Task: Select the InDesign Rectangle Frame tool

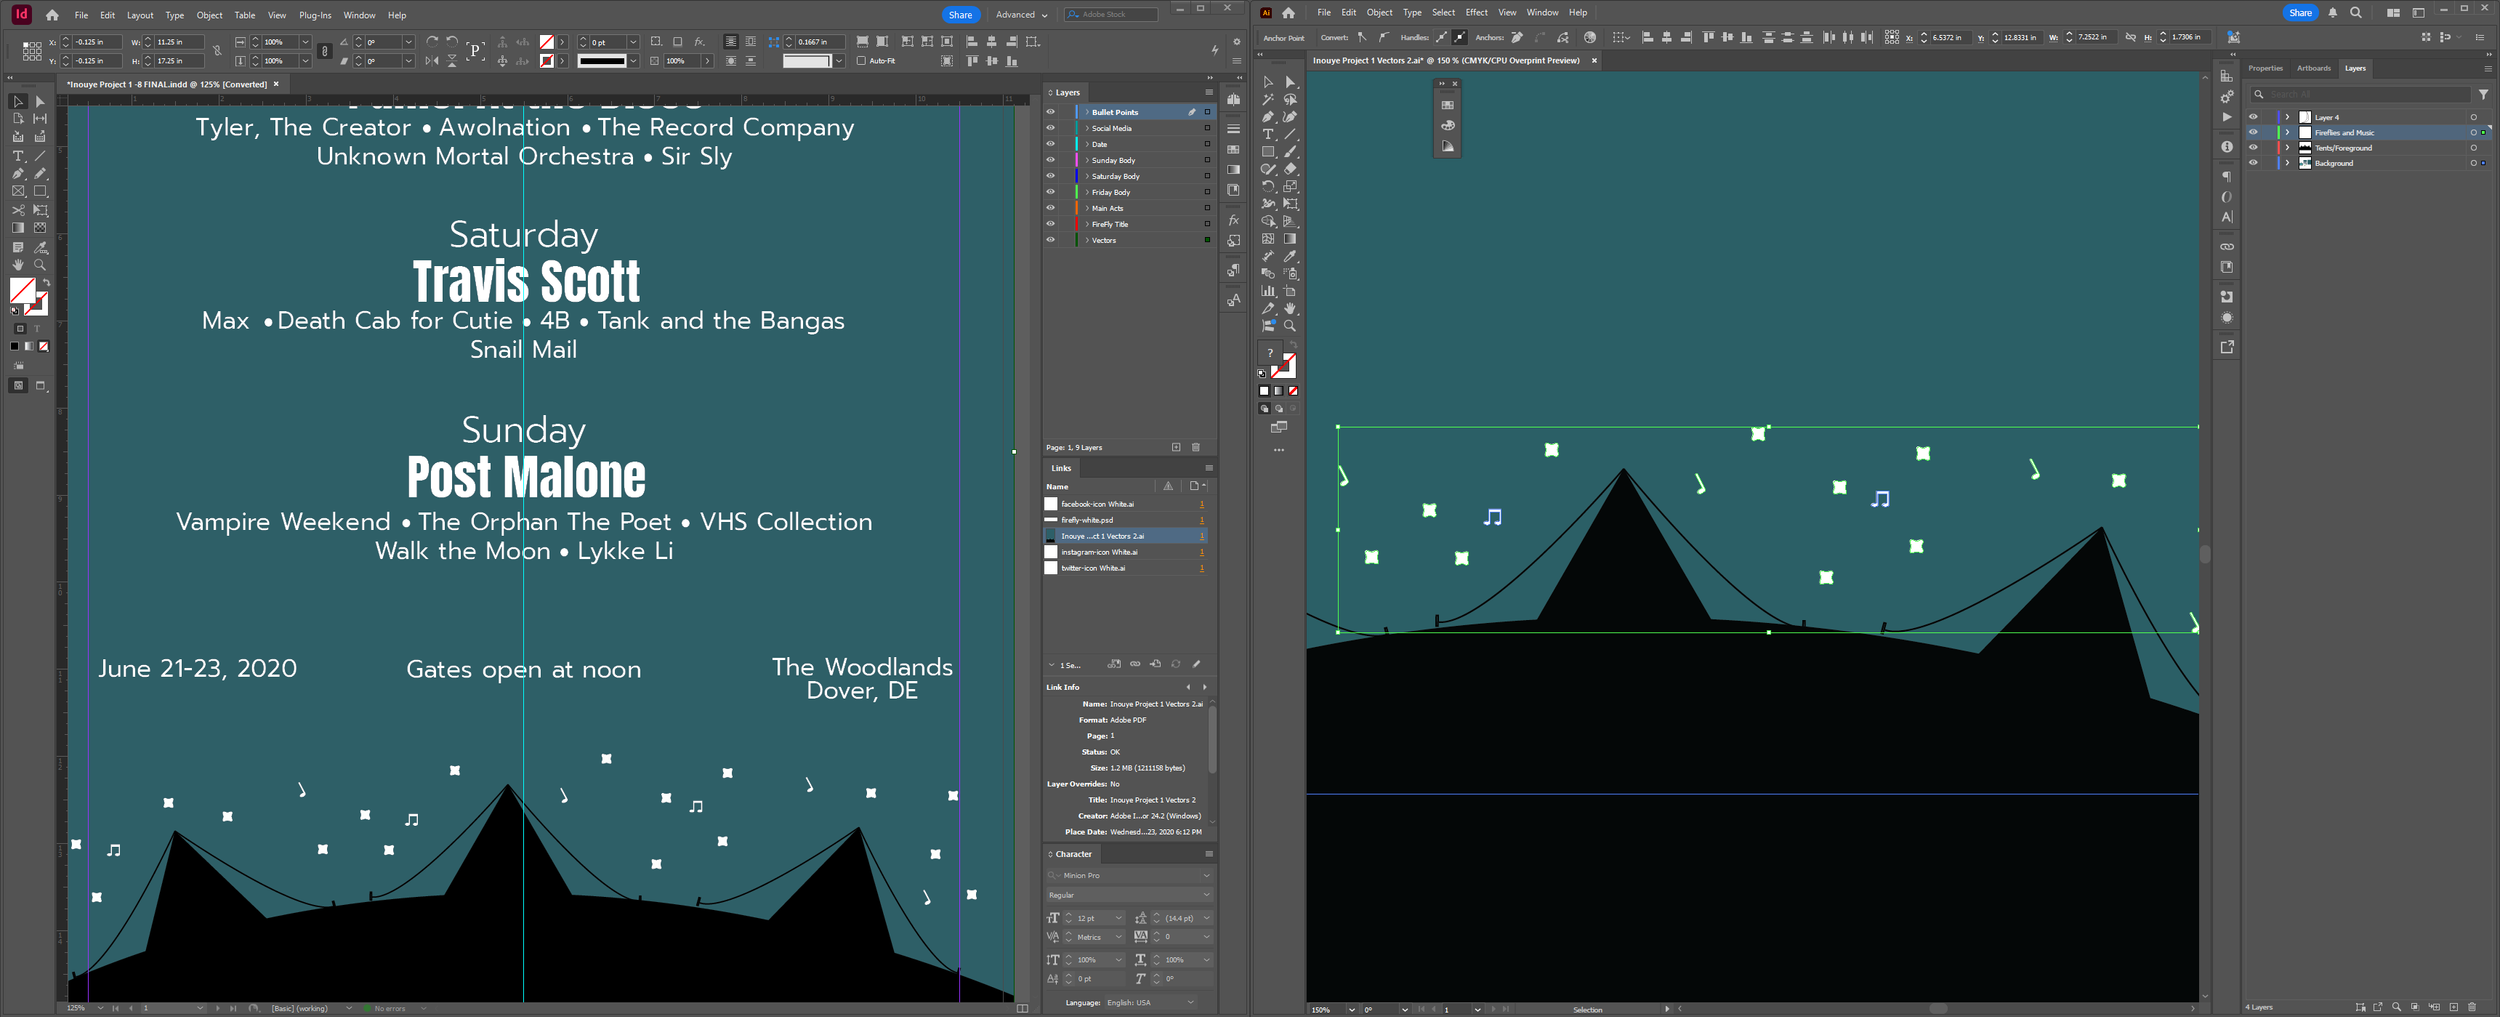Action: 18,191
